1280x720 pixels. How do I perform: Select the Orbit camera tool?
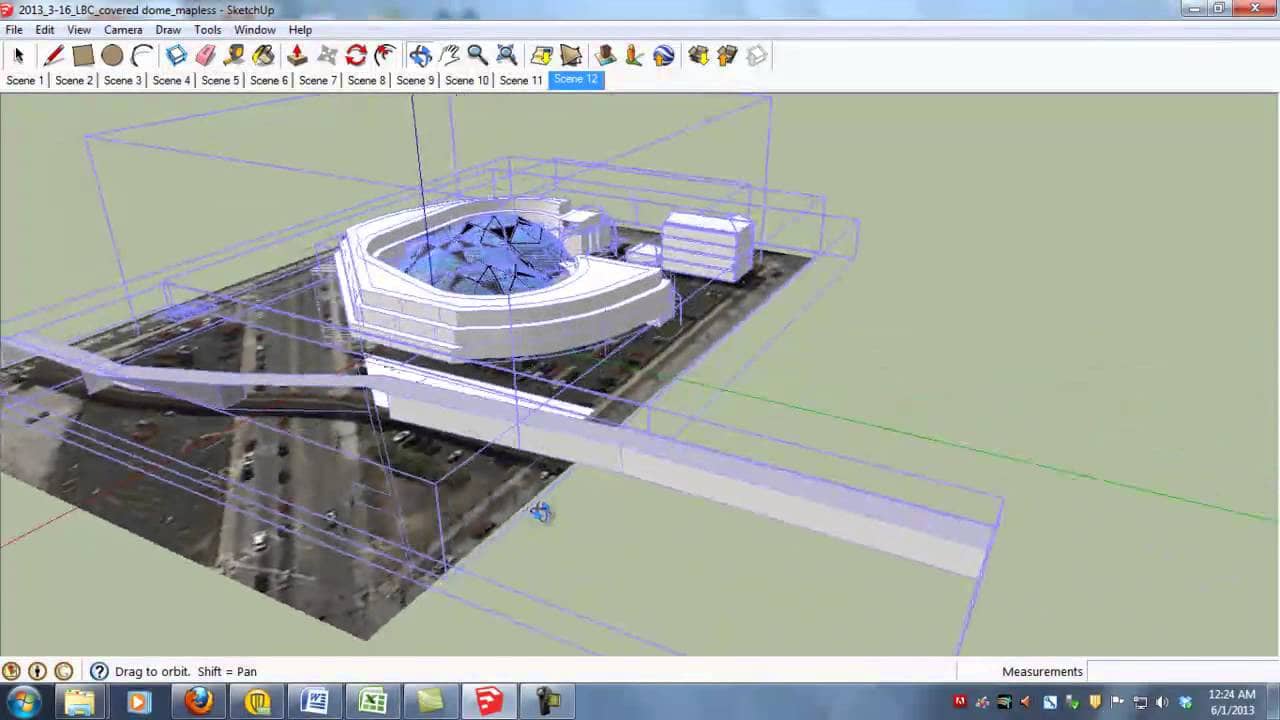pos(420,56)
